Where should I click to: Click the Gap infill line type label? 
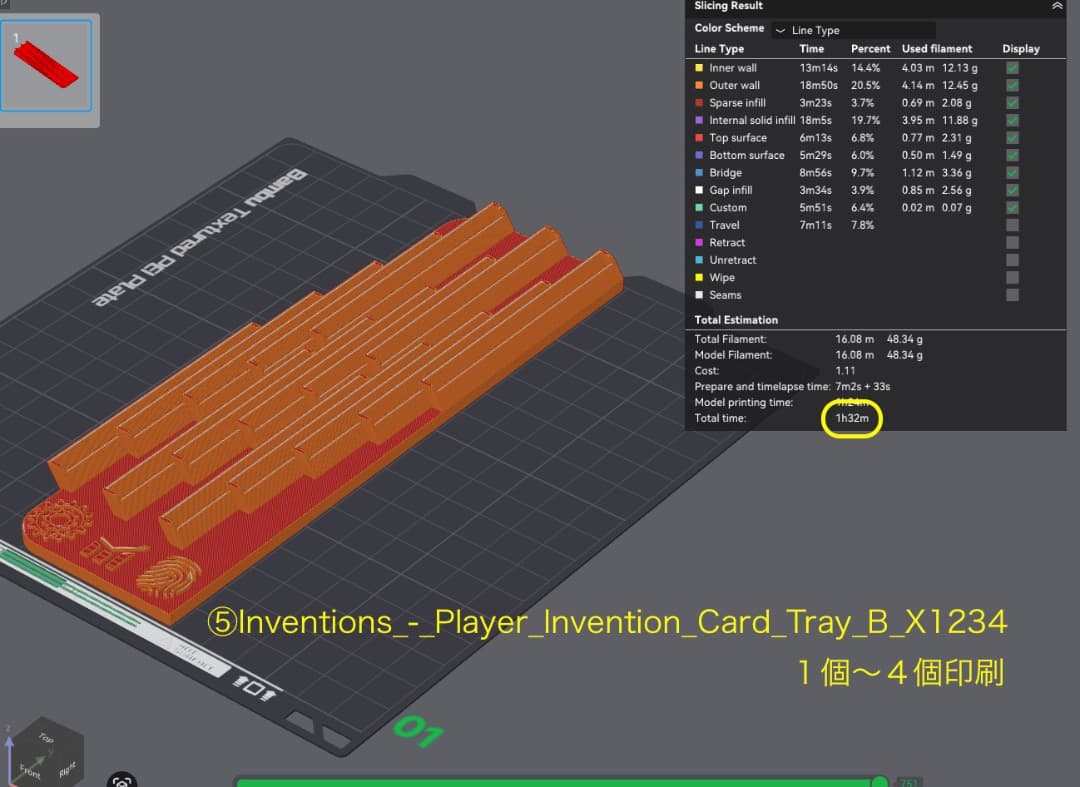pyautogui.click(x=730, y=190)
